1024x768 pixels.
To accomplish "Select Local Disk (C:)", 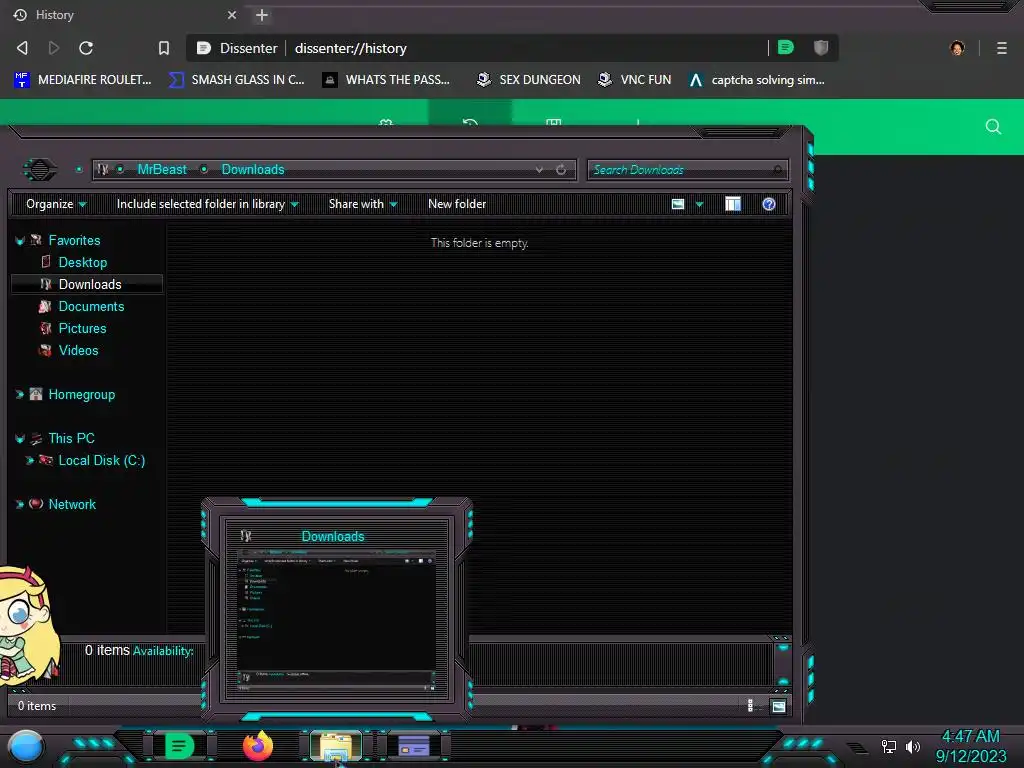I will [102, 460].
